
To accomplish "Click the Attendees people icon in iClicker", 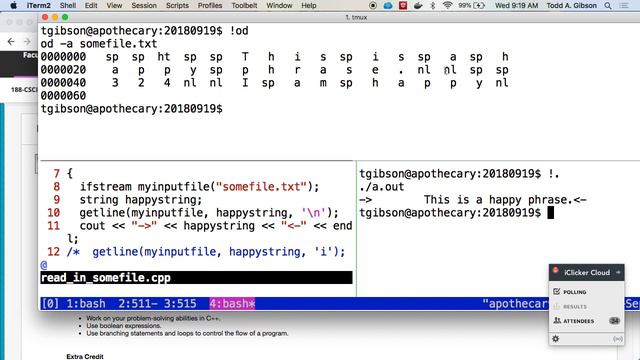I will click(557, 321).
